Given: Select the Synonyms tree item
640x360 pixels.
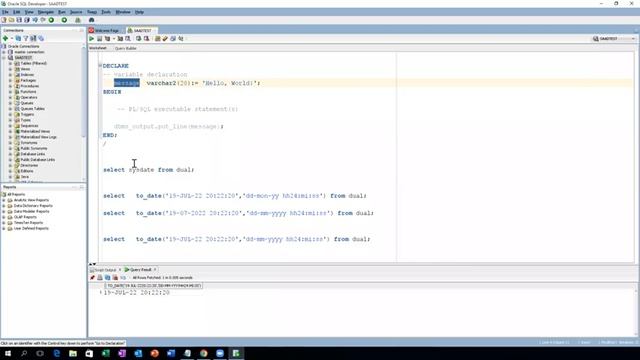Looking at the screenshot, I should [29, 143].
